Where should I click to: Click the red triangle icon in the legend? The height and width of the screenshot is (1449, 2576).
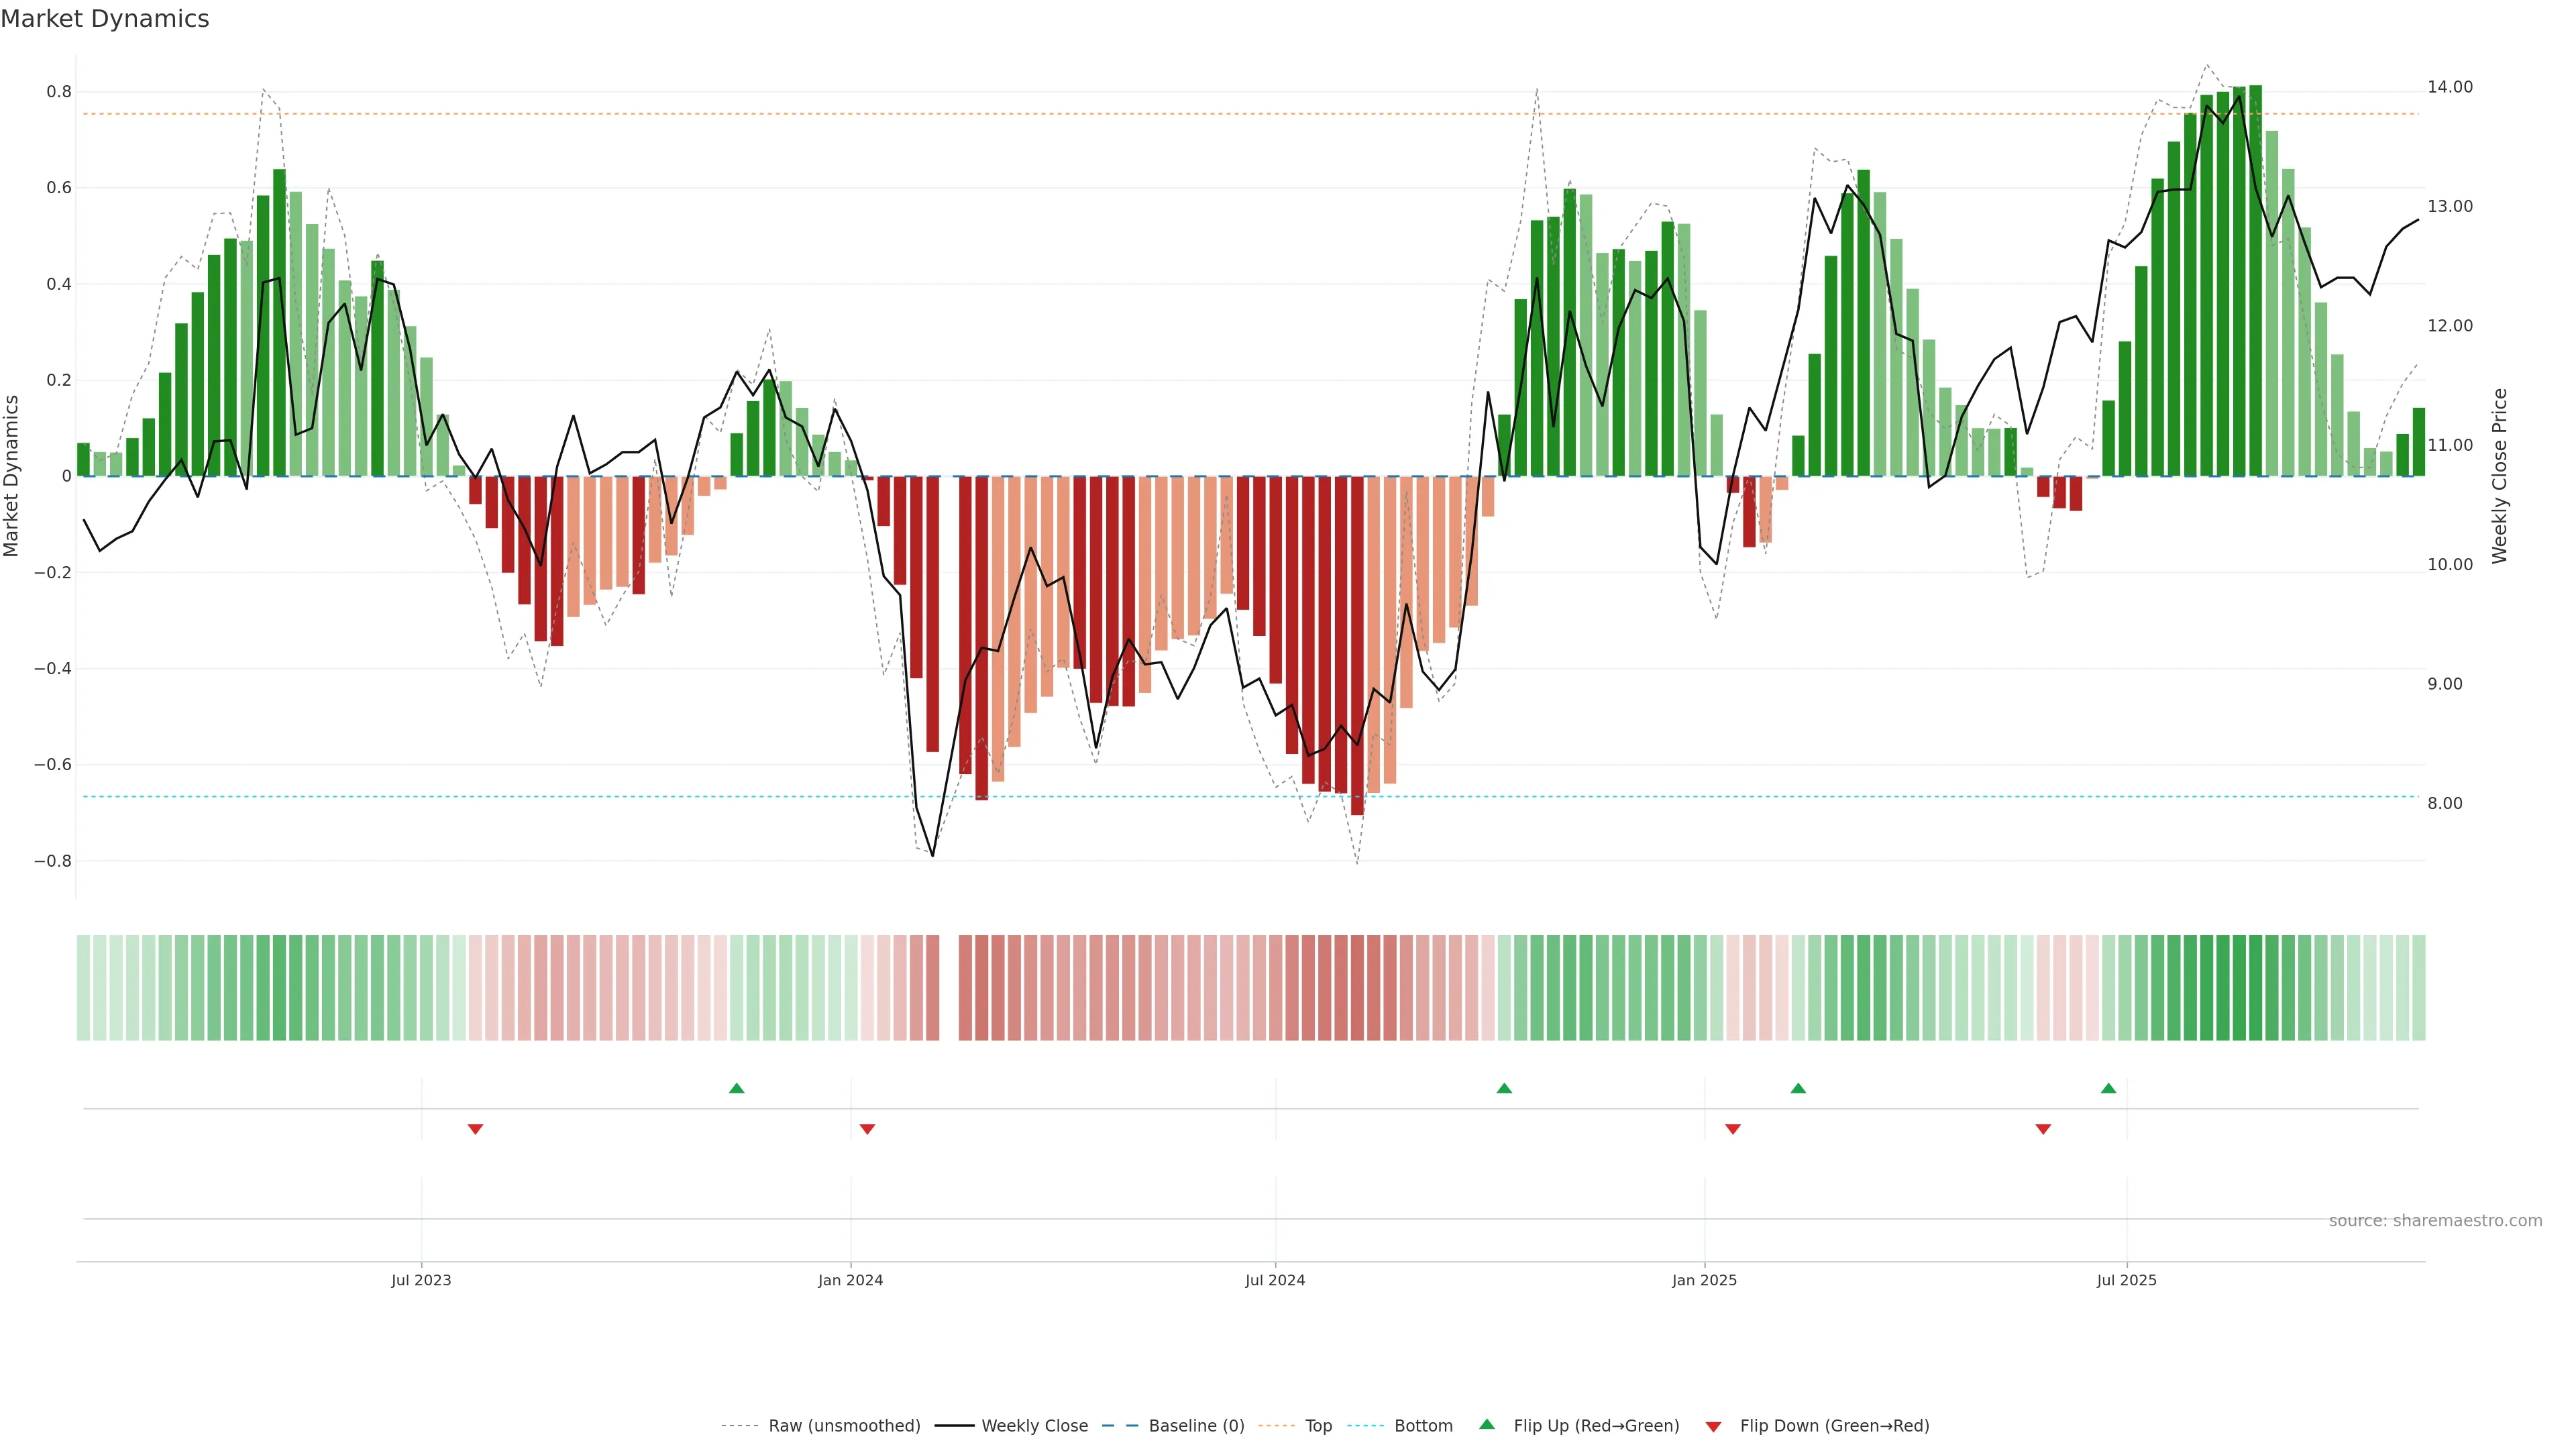tap(1713, 1426)
